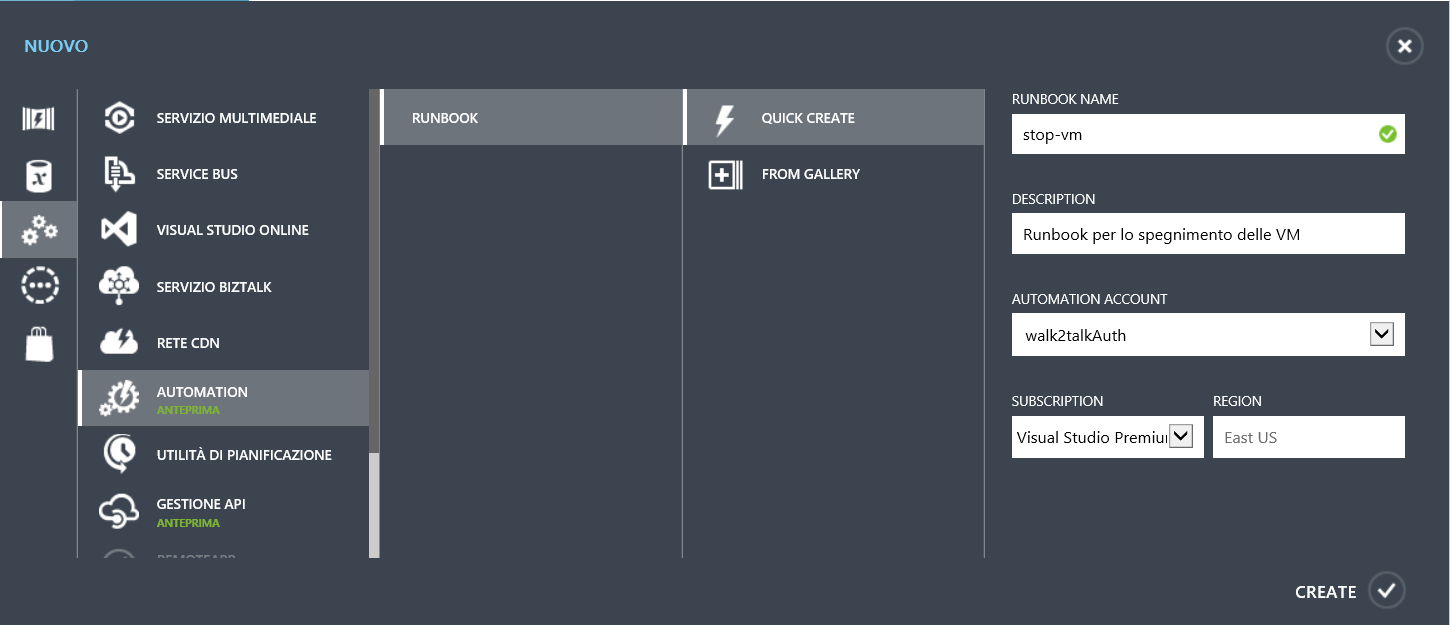Open Gestione API Anteprima service
Image resolution: width=1450 pixels, height=625 pixels.
point(223,511)
